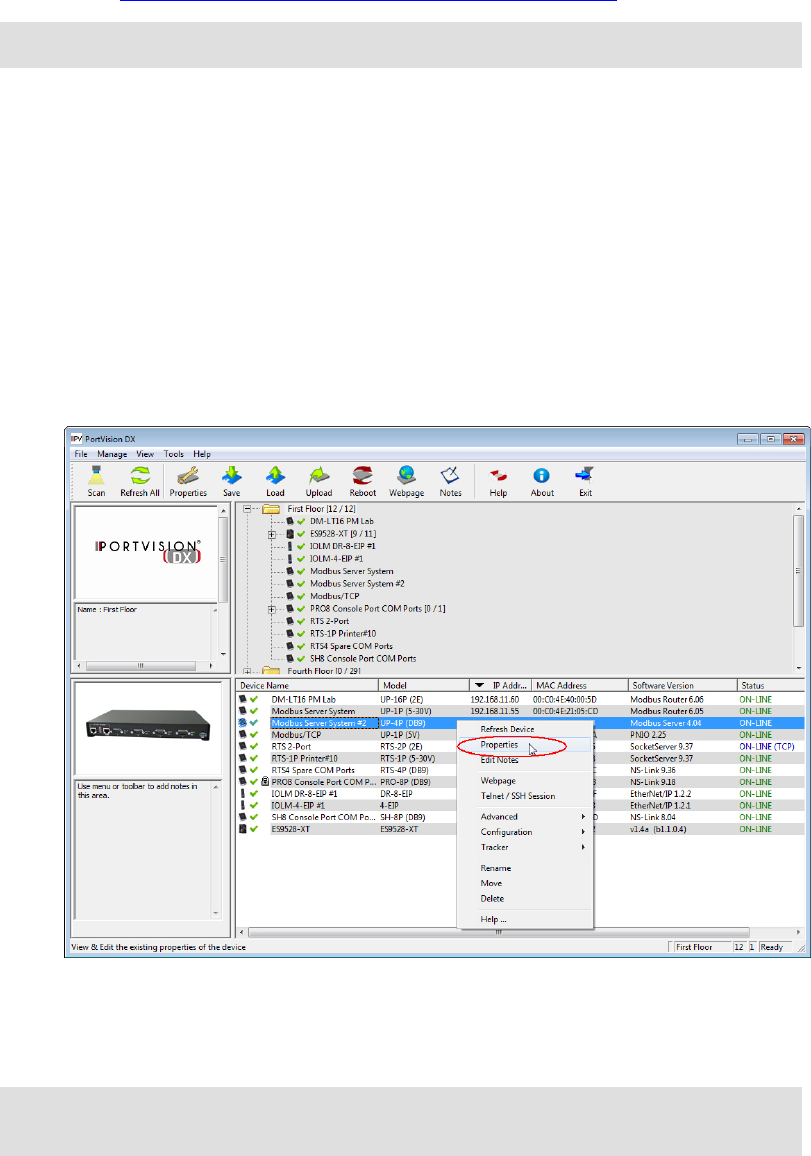Select RTS4 Spare COM Ports tree item
Screen dimensions: 811x1156
[x=351, y=647]
